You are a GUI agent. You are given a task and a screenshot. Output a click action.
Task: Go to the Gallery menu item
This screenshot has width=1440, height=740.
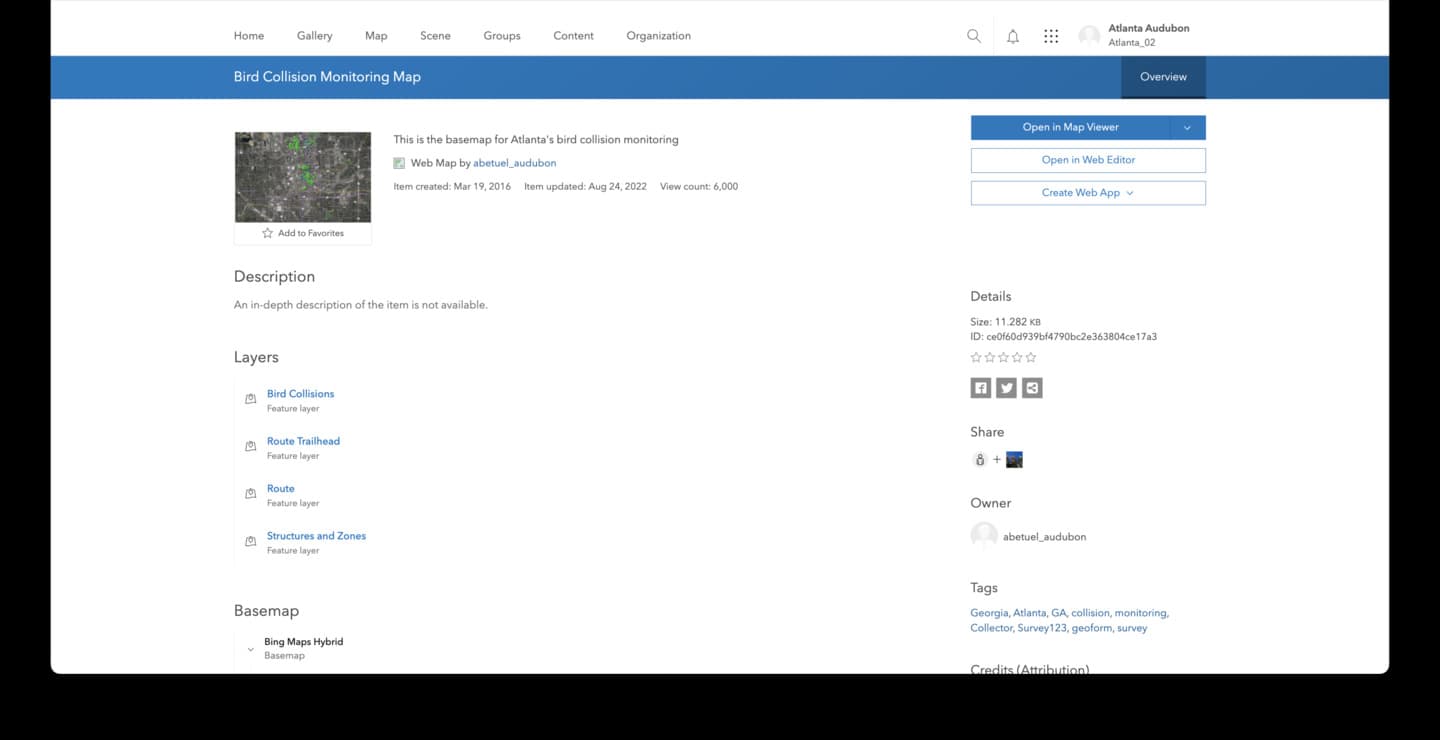(x=314, y=36)
